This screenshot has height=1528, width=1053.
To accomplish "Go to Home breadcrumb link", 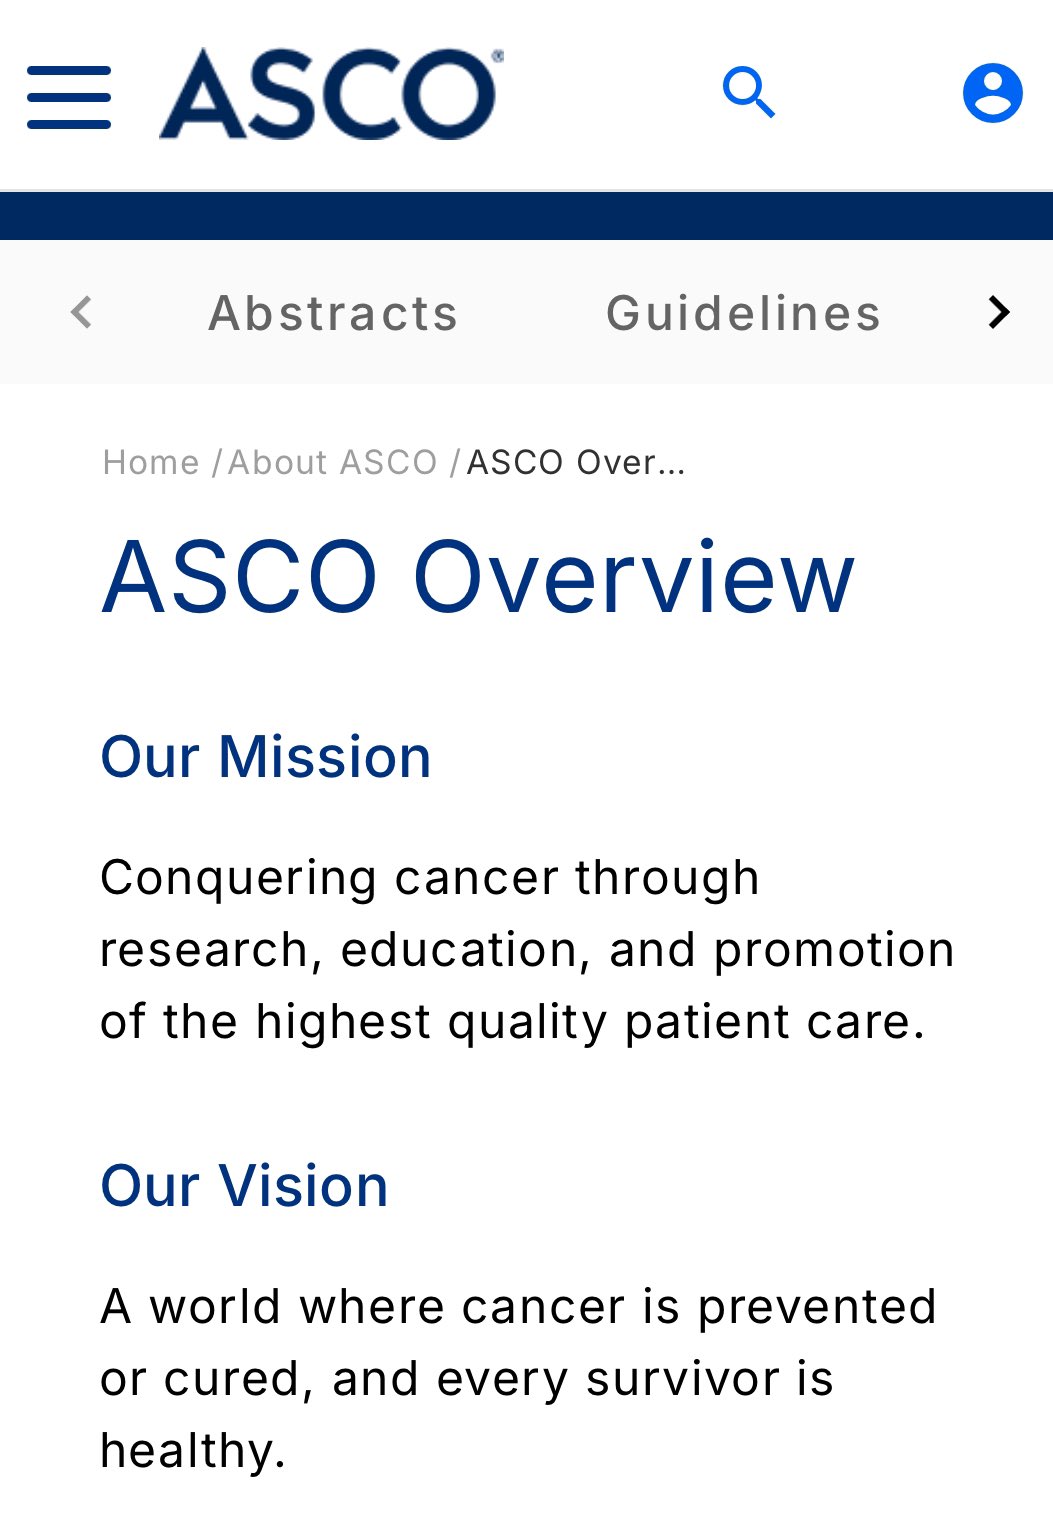I will [151, 462].
